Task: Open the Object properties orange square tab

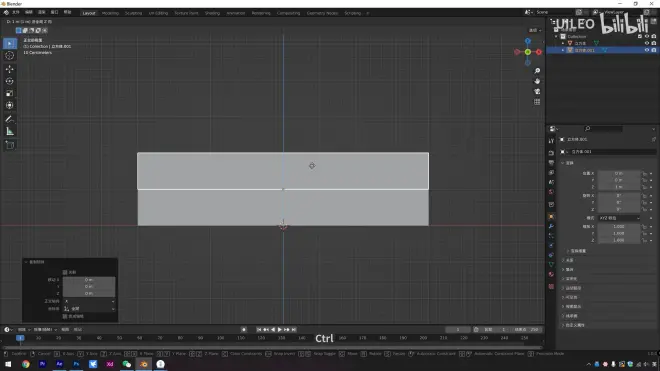Action: pos(551,216)
